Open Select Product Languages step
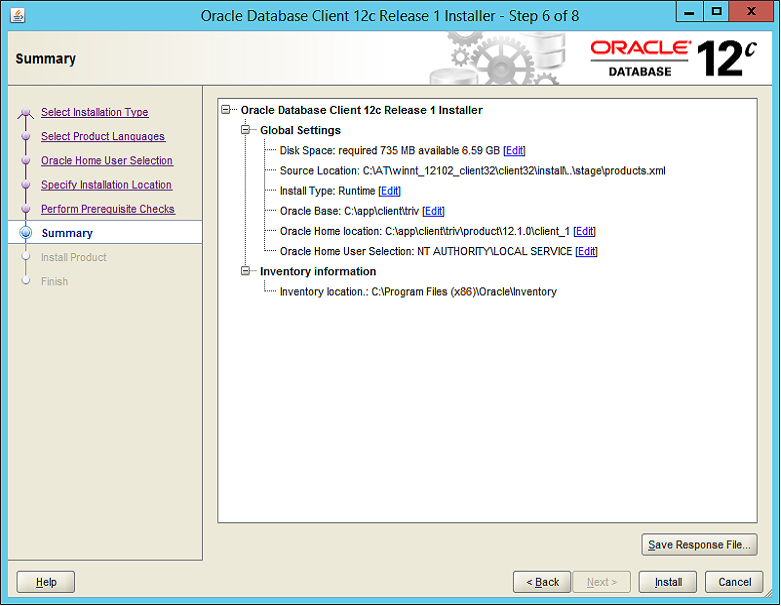Screen dimensions: 781x606 point(102,137)
